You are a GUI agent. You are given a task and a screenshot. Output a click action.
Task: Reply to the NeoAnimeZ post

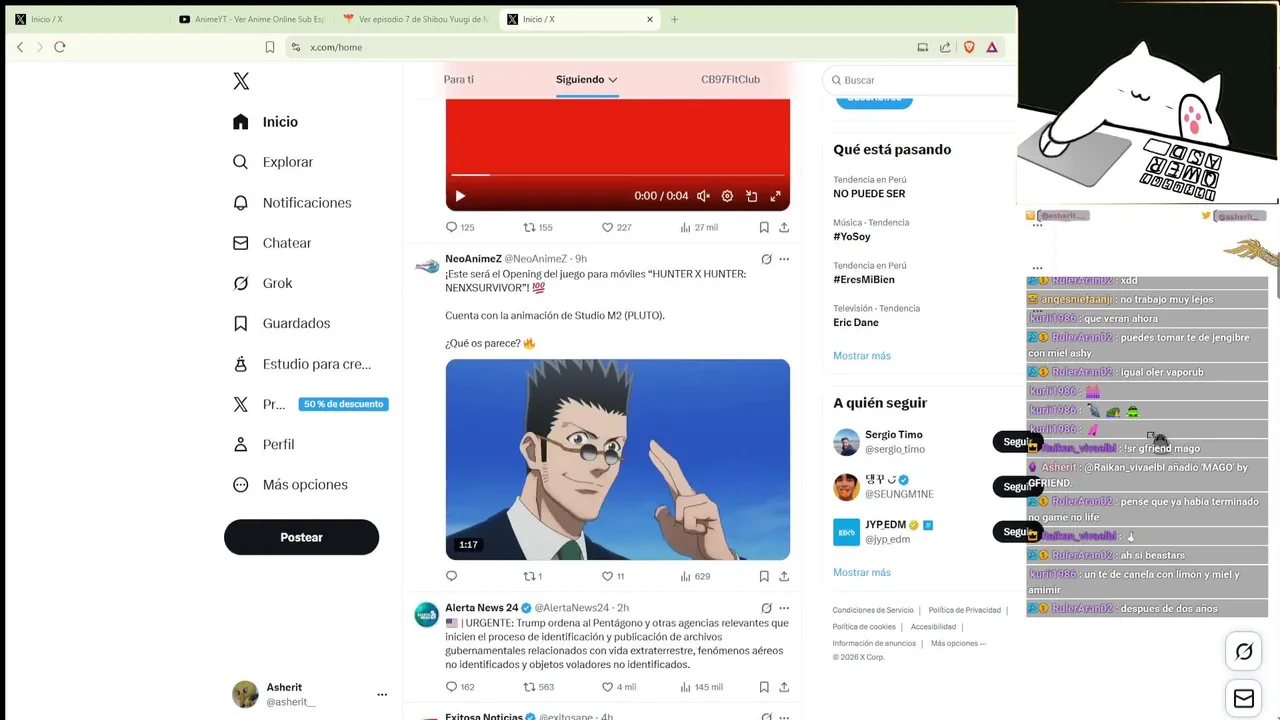(x=451, y=576)
